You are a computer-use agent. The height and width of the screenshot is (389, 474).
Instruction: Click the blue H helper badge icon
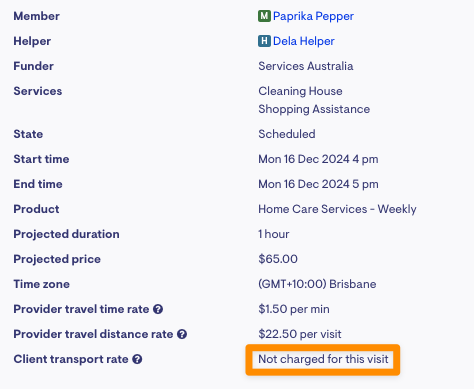[264, 41]
